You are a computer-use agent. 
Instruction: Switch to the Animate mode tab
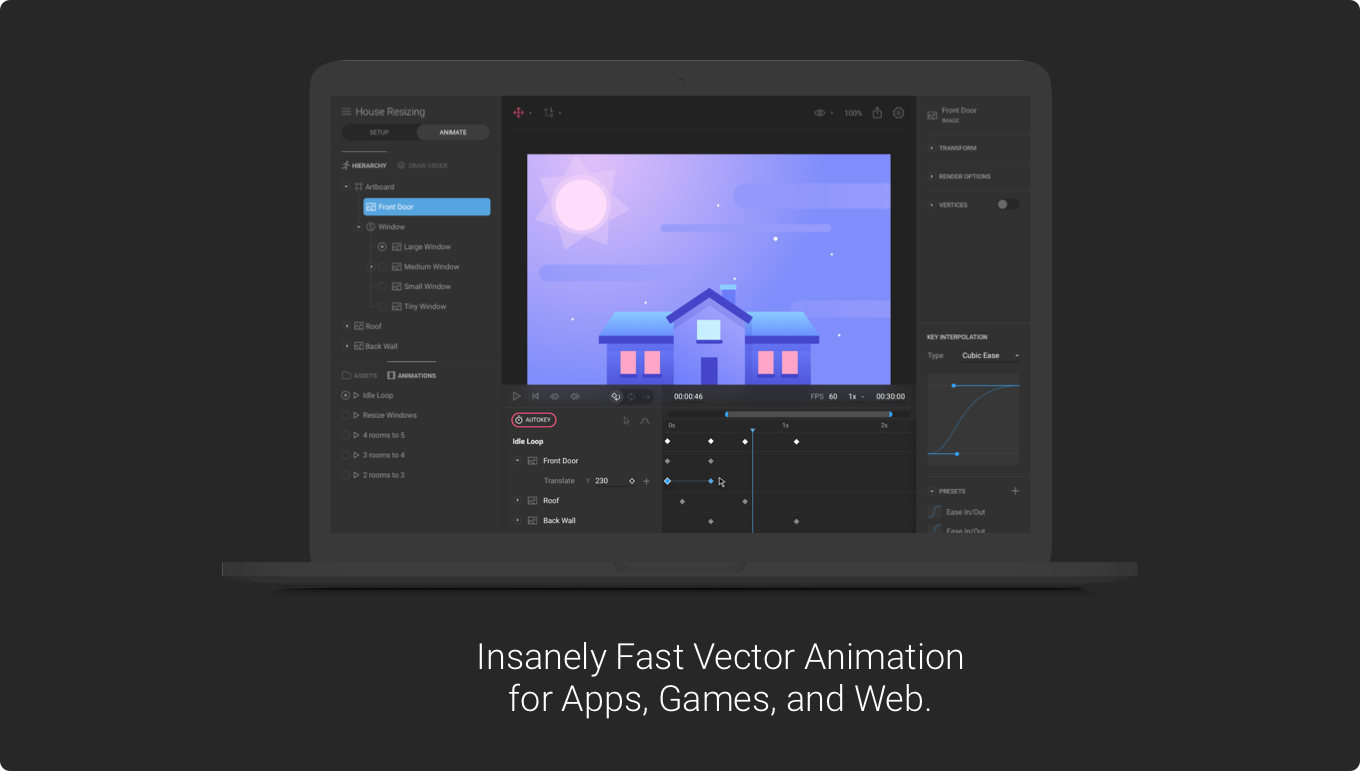click(x=453, y=132)
